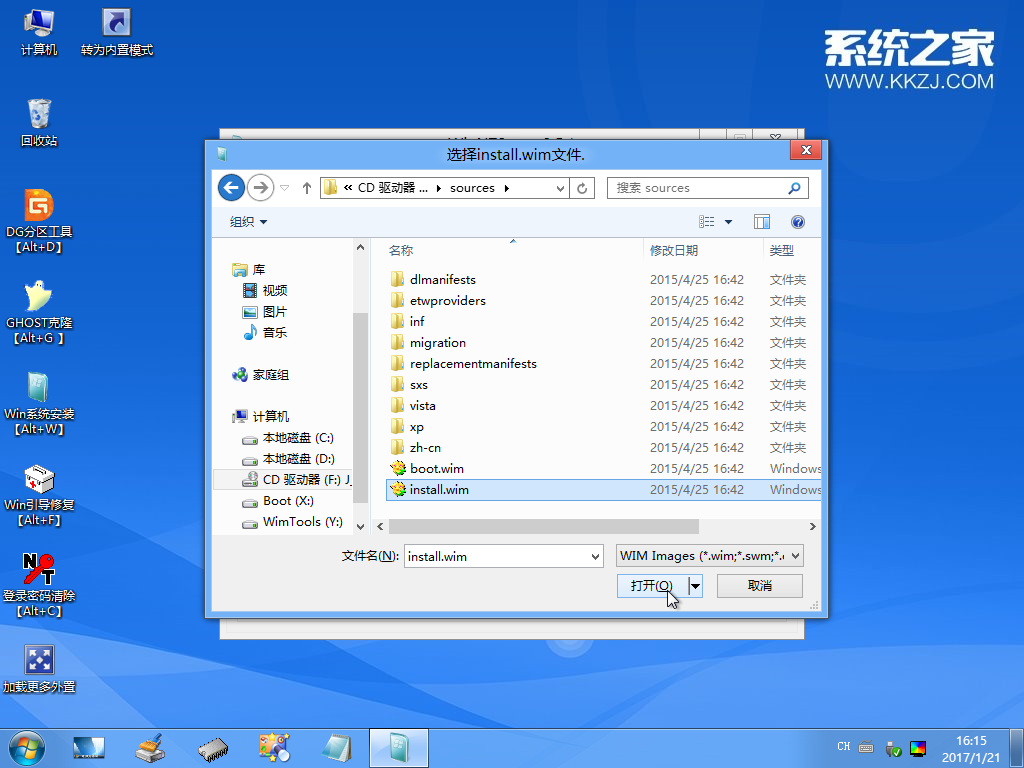
Task: Refresh the sources folder view
Action: pos(582,187)
